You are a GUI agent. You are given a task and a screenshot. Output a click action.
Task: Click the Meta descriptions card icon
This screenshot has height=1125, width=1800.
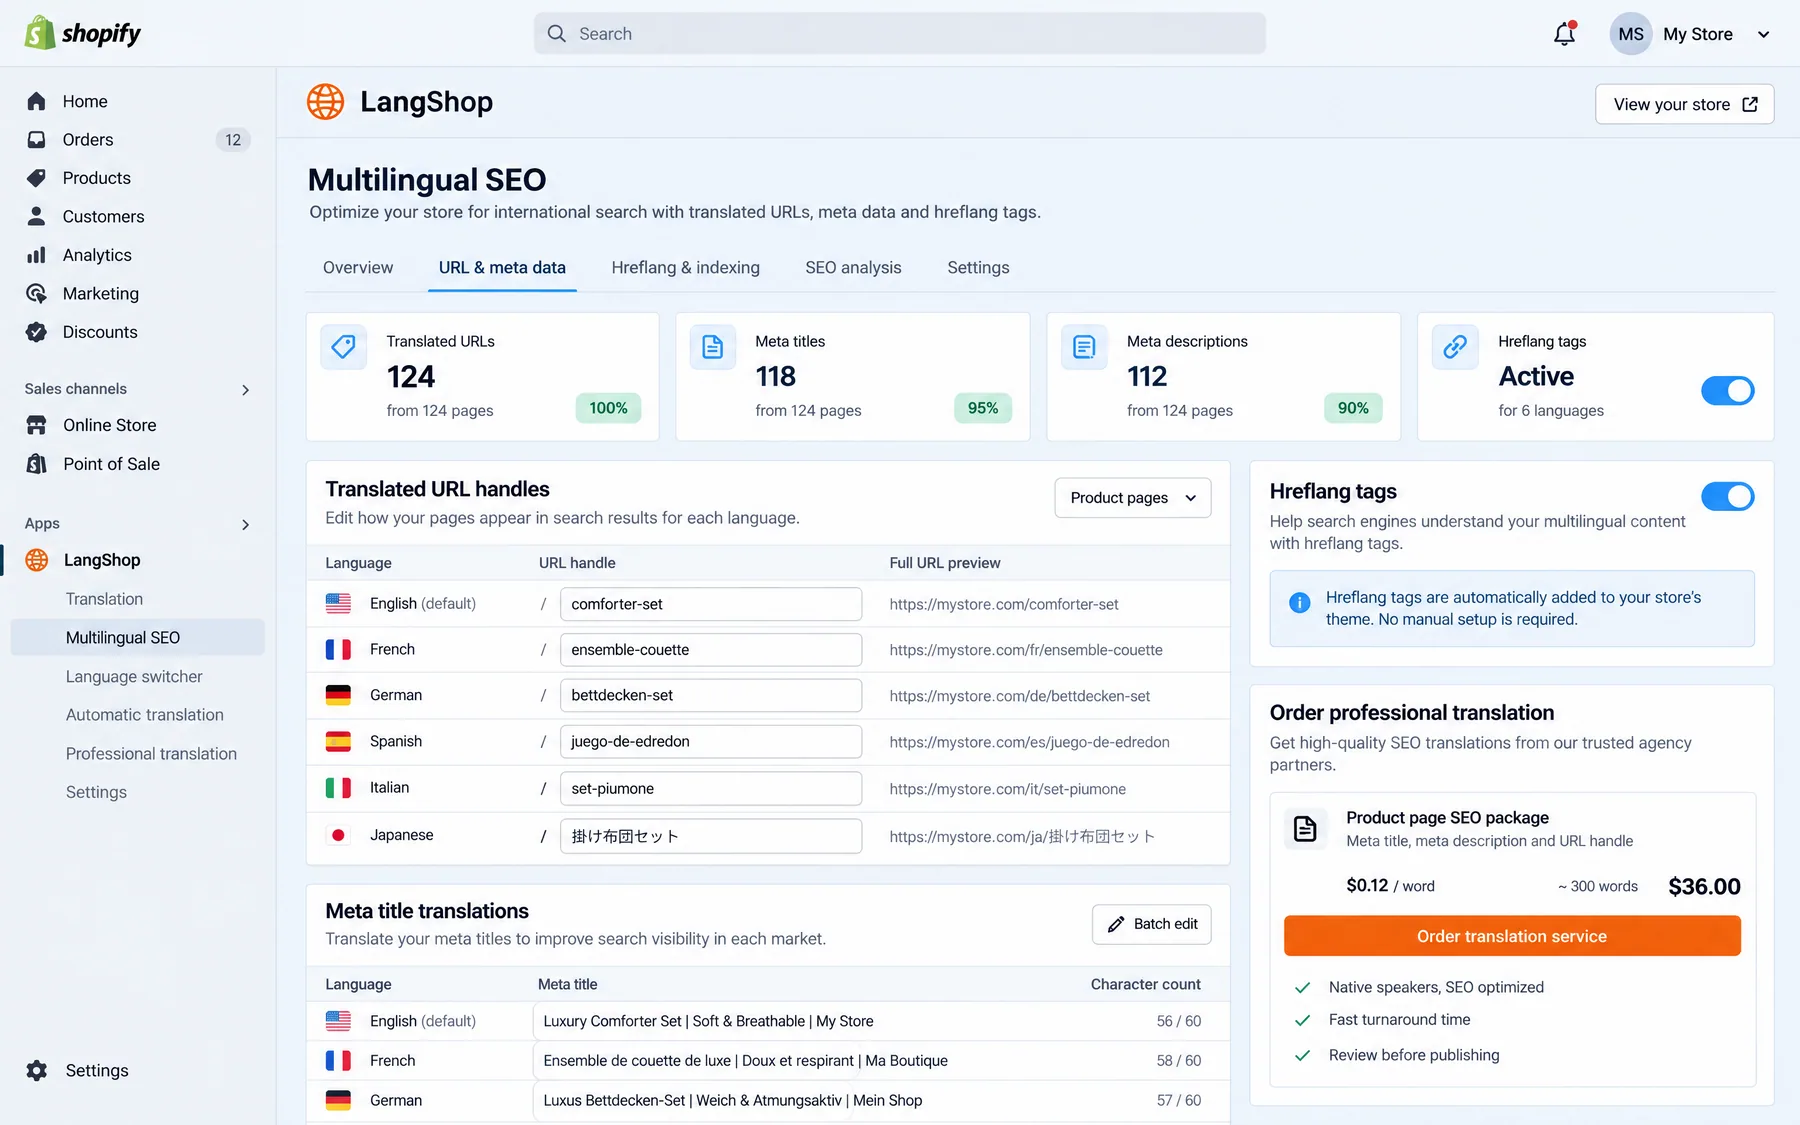pyautogui.click(x=1084, y=347)
